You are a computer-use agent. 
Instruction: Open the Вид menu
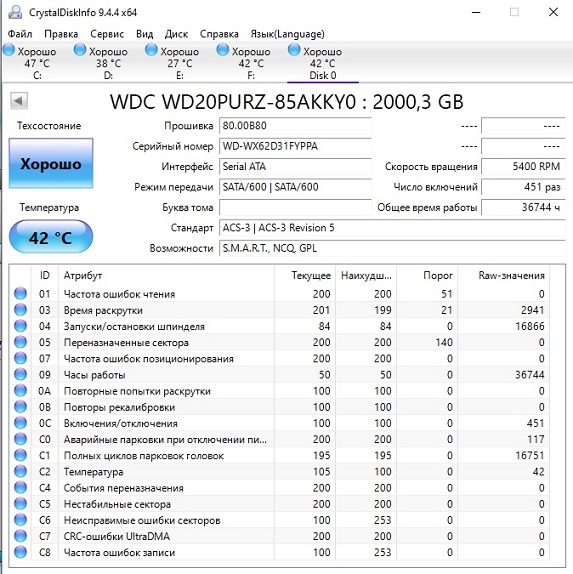point(144,34)
